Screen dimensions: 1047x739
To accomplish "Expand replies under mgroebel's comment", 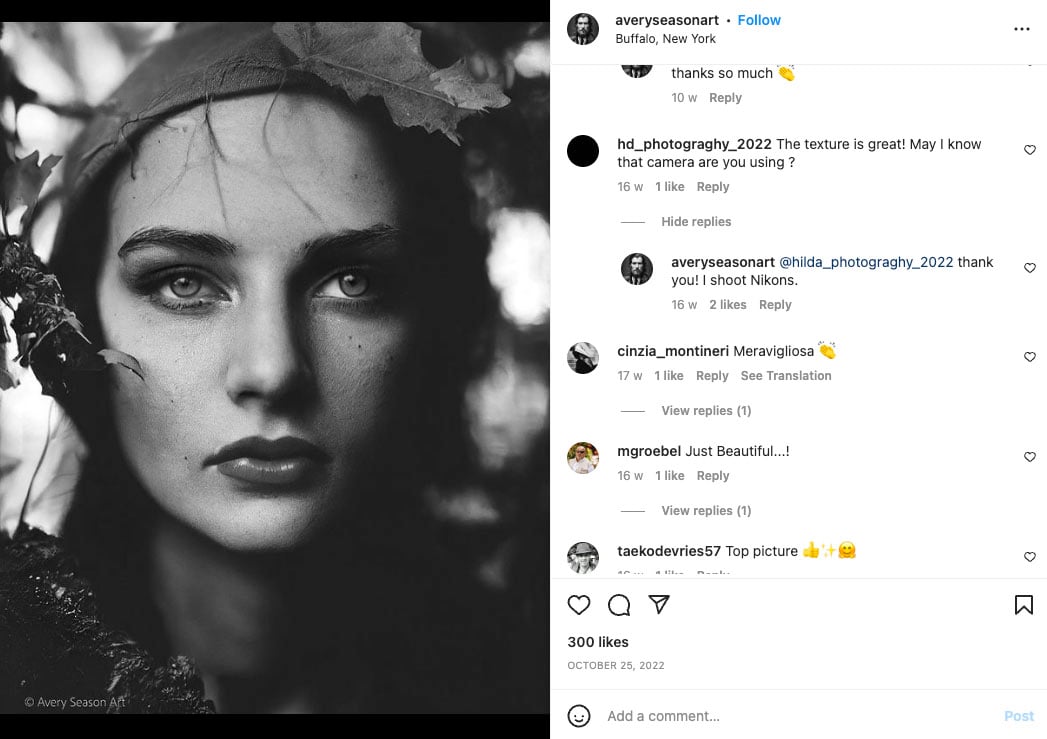I will tap(705, 511).
